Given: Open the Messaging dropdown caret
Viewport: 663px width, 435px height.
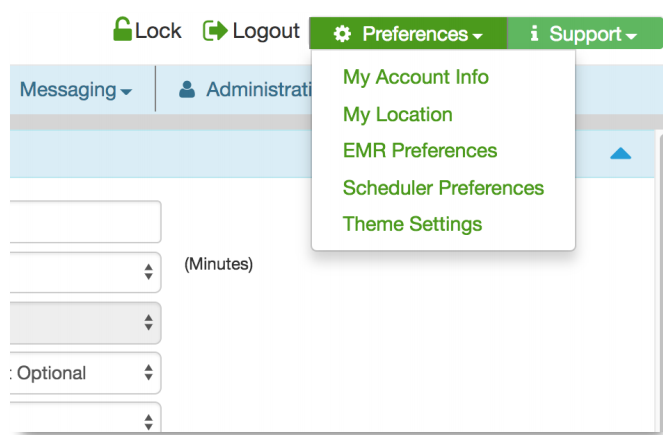Looking at the screenshot, I should coord(126,92).
